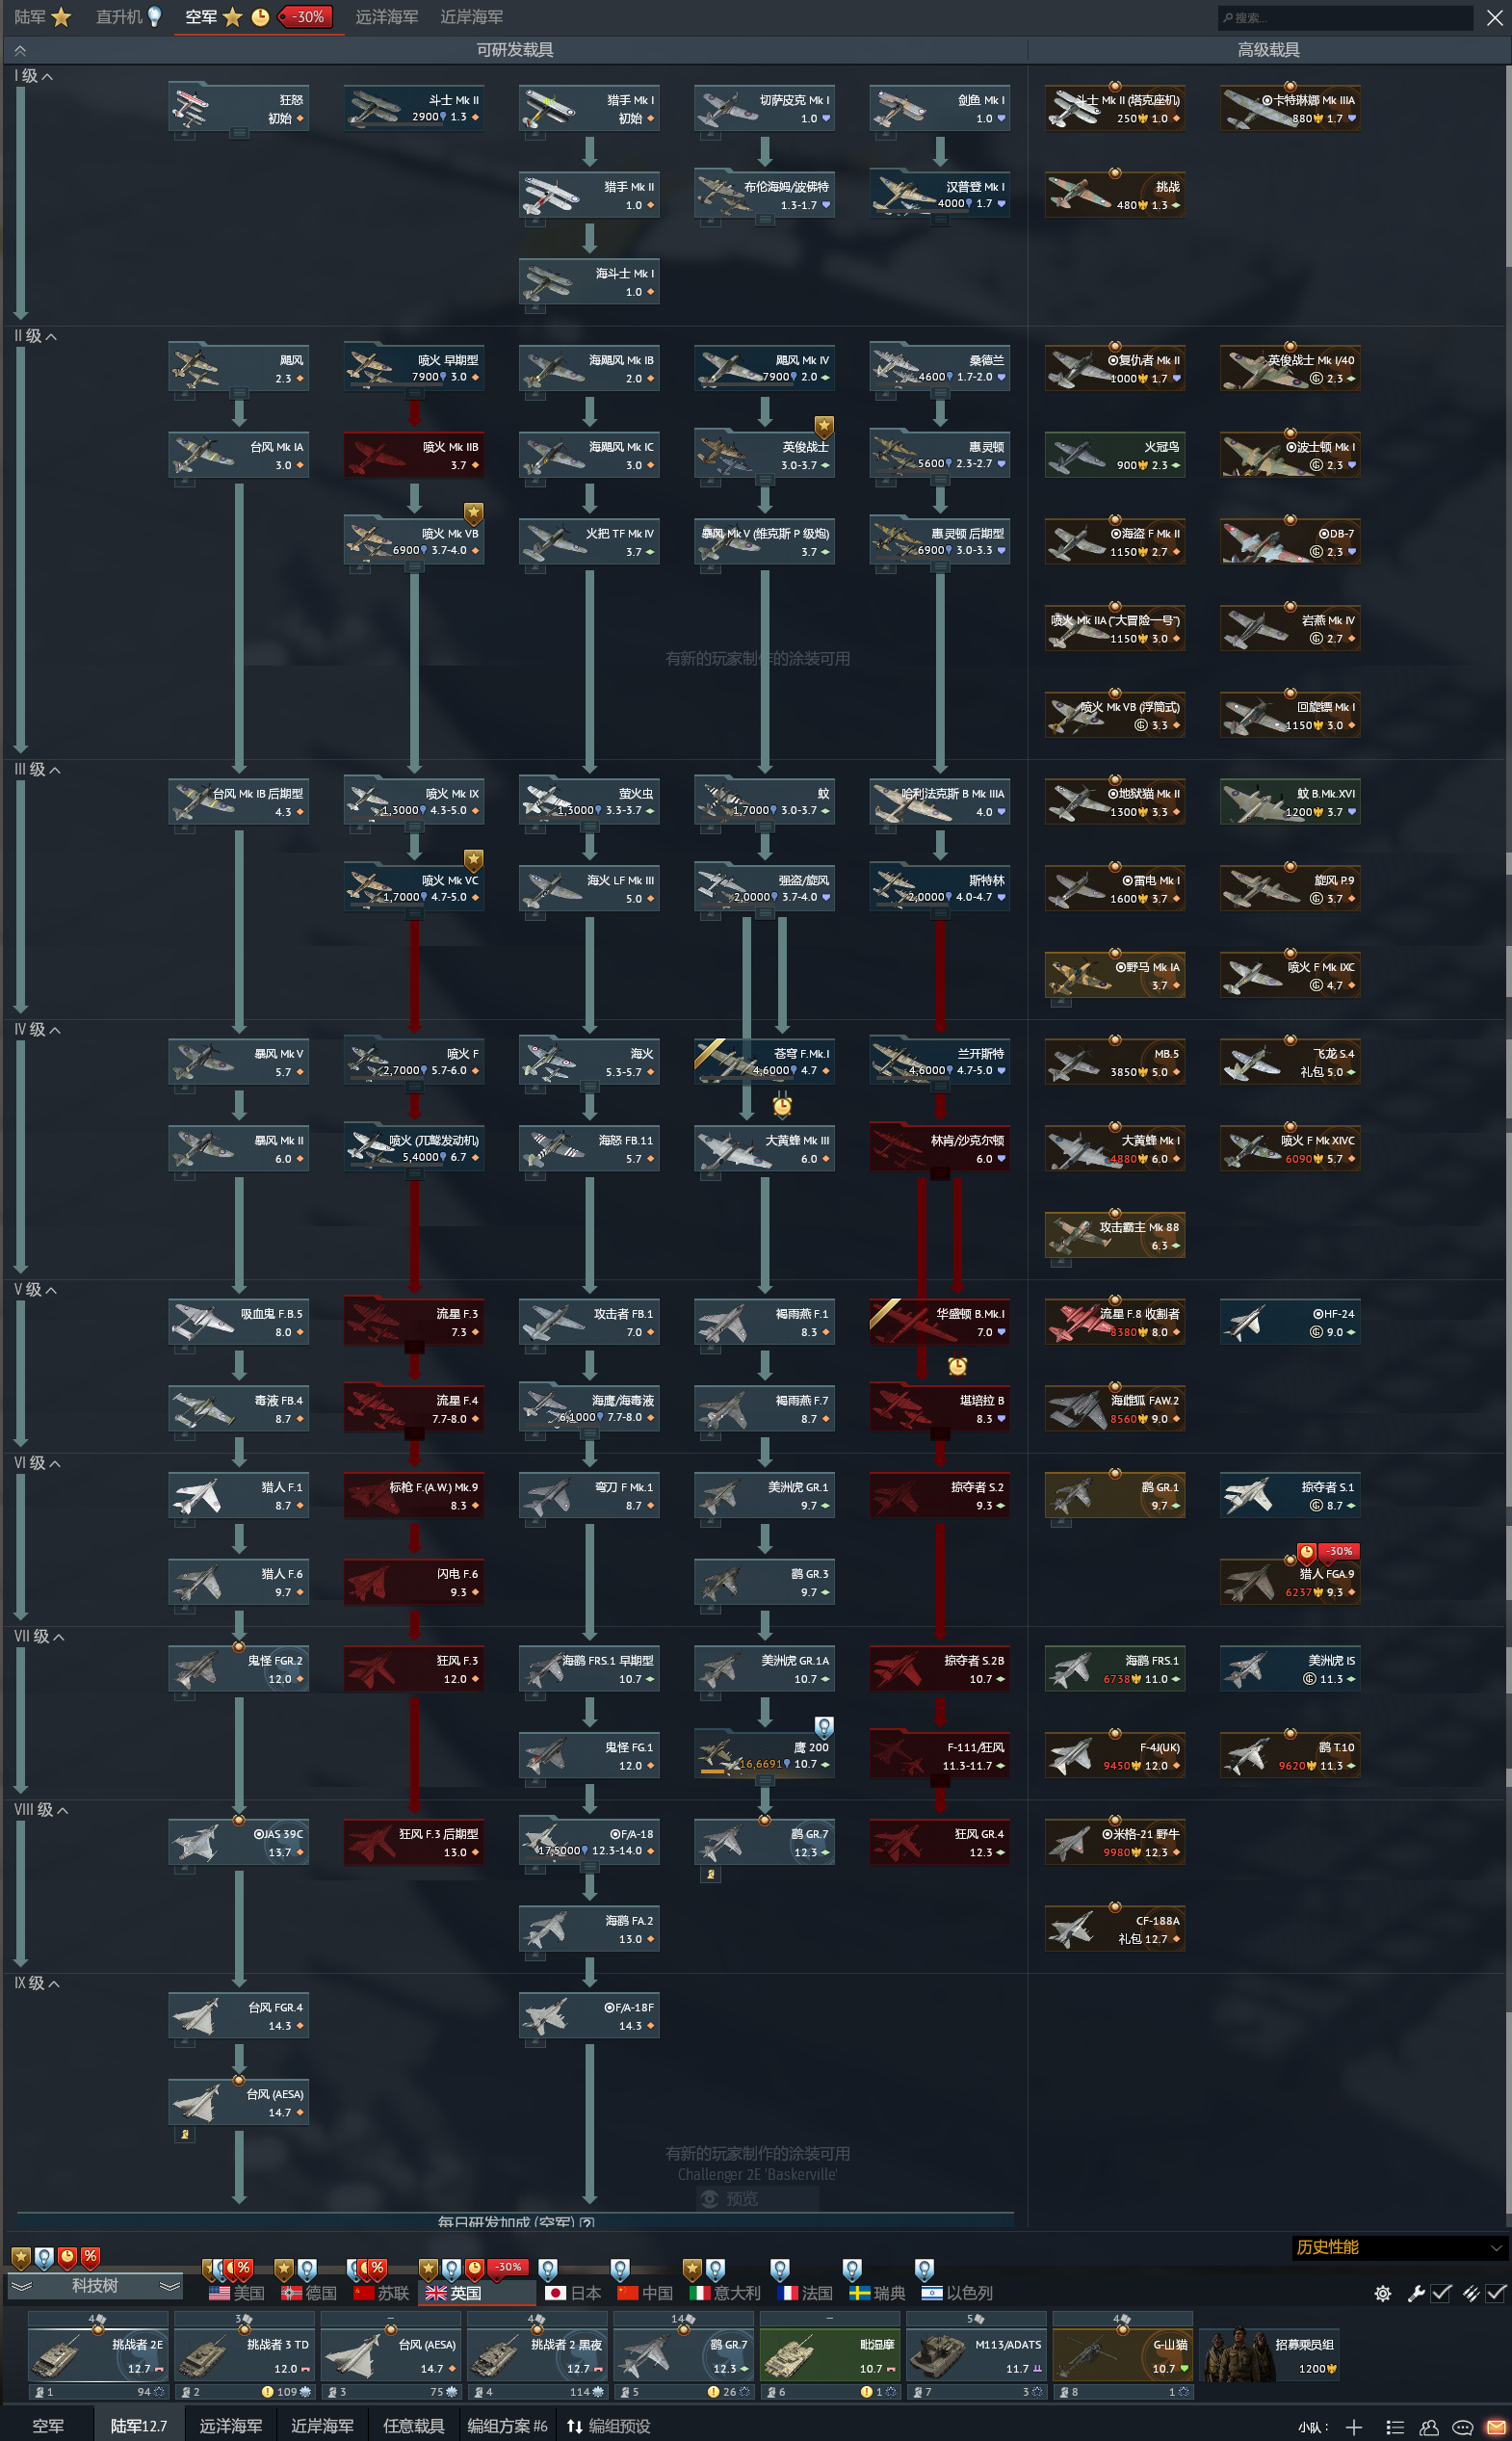Image resolution: width=1512 pixels, height=2441 pixels.
Task: Click the plus icon to add squad member
Action: coord(1354,2427)
